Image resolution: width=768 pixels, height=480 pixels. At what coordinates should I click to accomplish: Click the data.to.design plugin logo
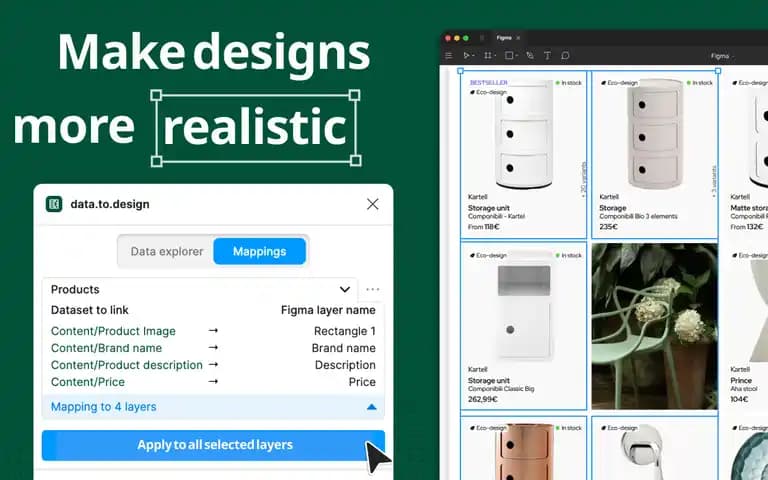point(54,204)
